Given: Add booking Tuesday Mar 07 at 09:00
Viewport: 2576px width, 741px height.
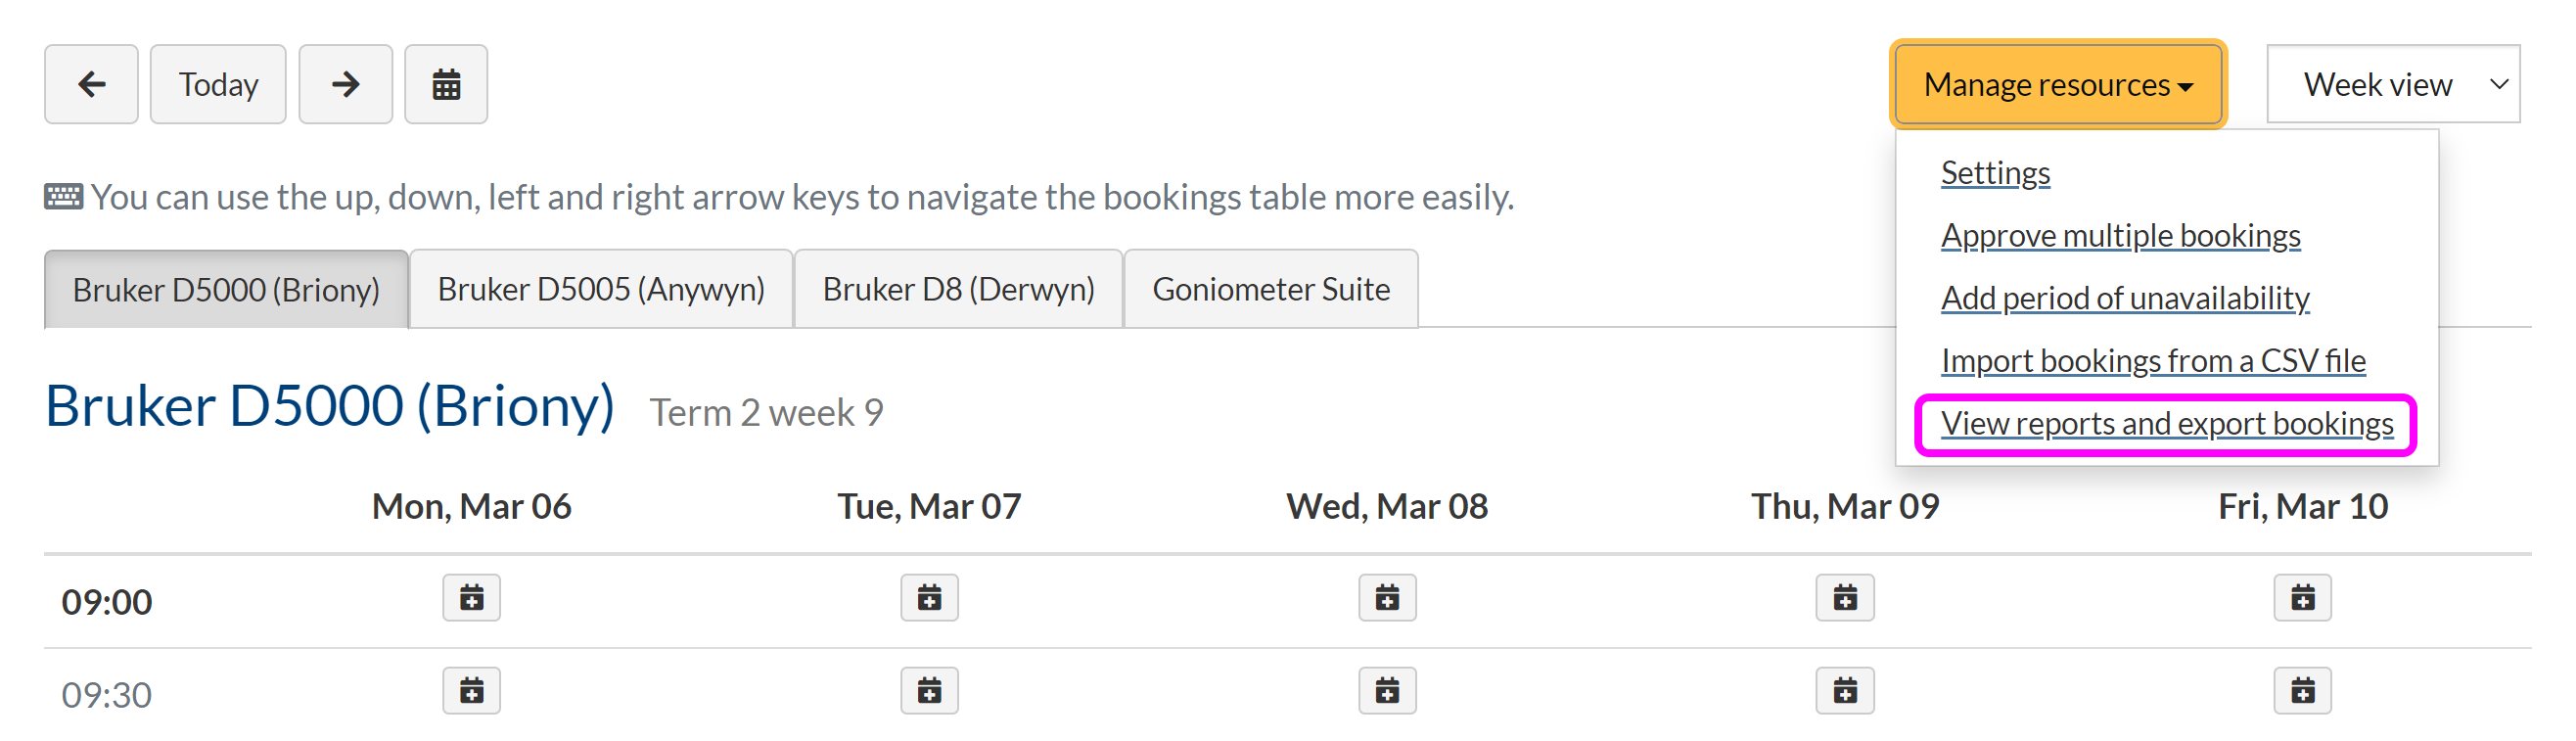Looking at the screenshot, I should 929,598.
